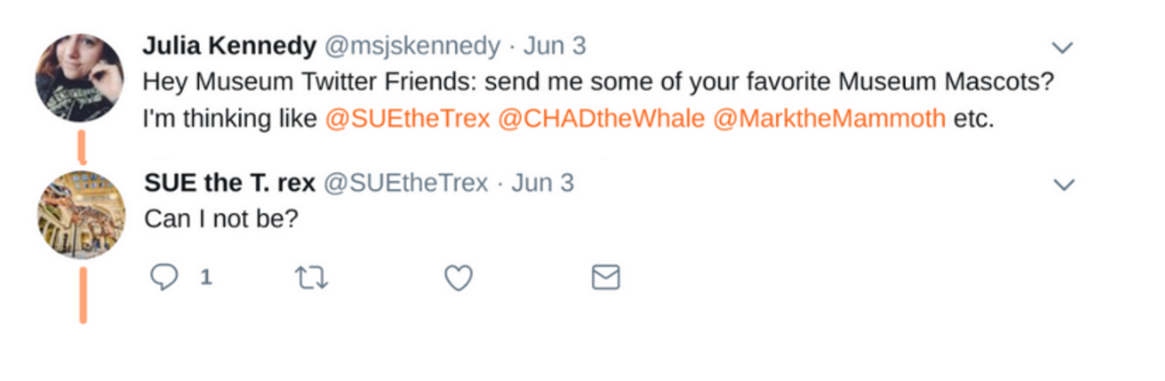Open SUE's reply via its Jun 3 timestamp

pyautogui.click(x=543, y=183)
